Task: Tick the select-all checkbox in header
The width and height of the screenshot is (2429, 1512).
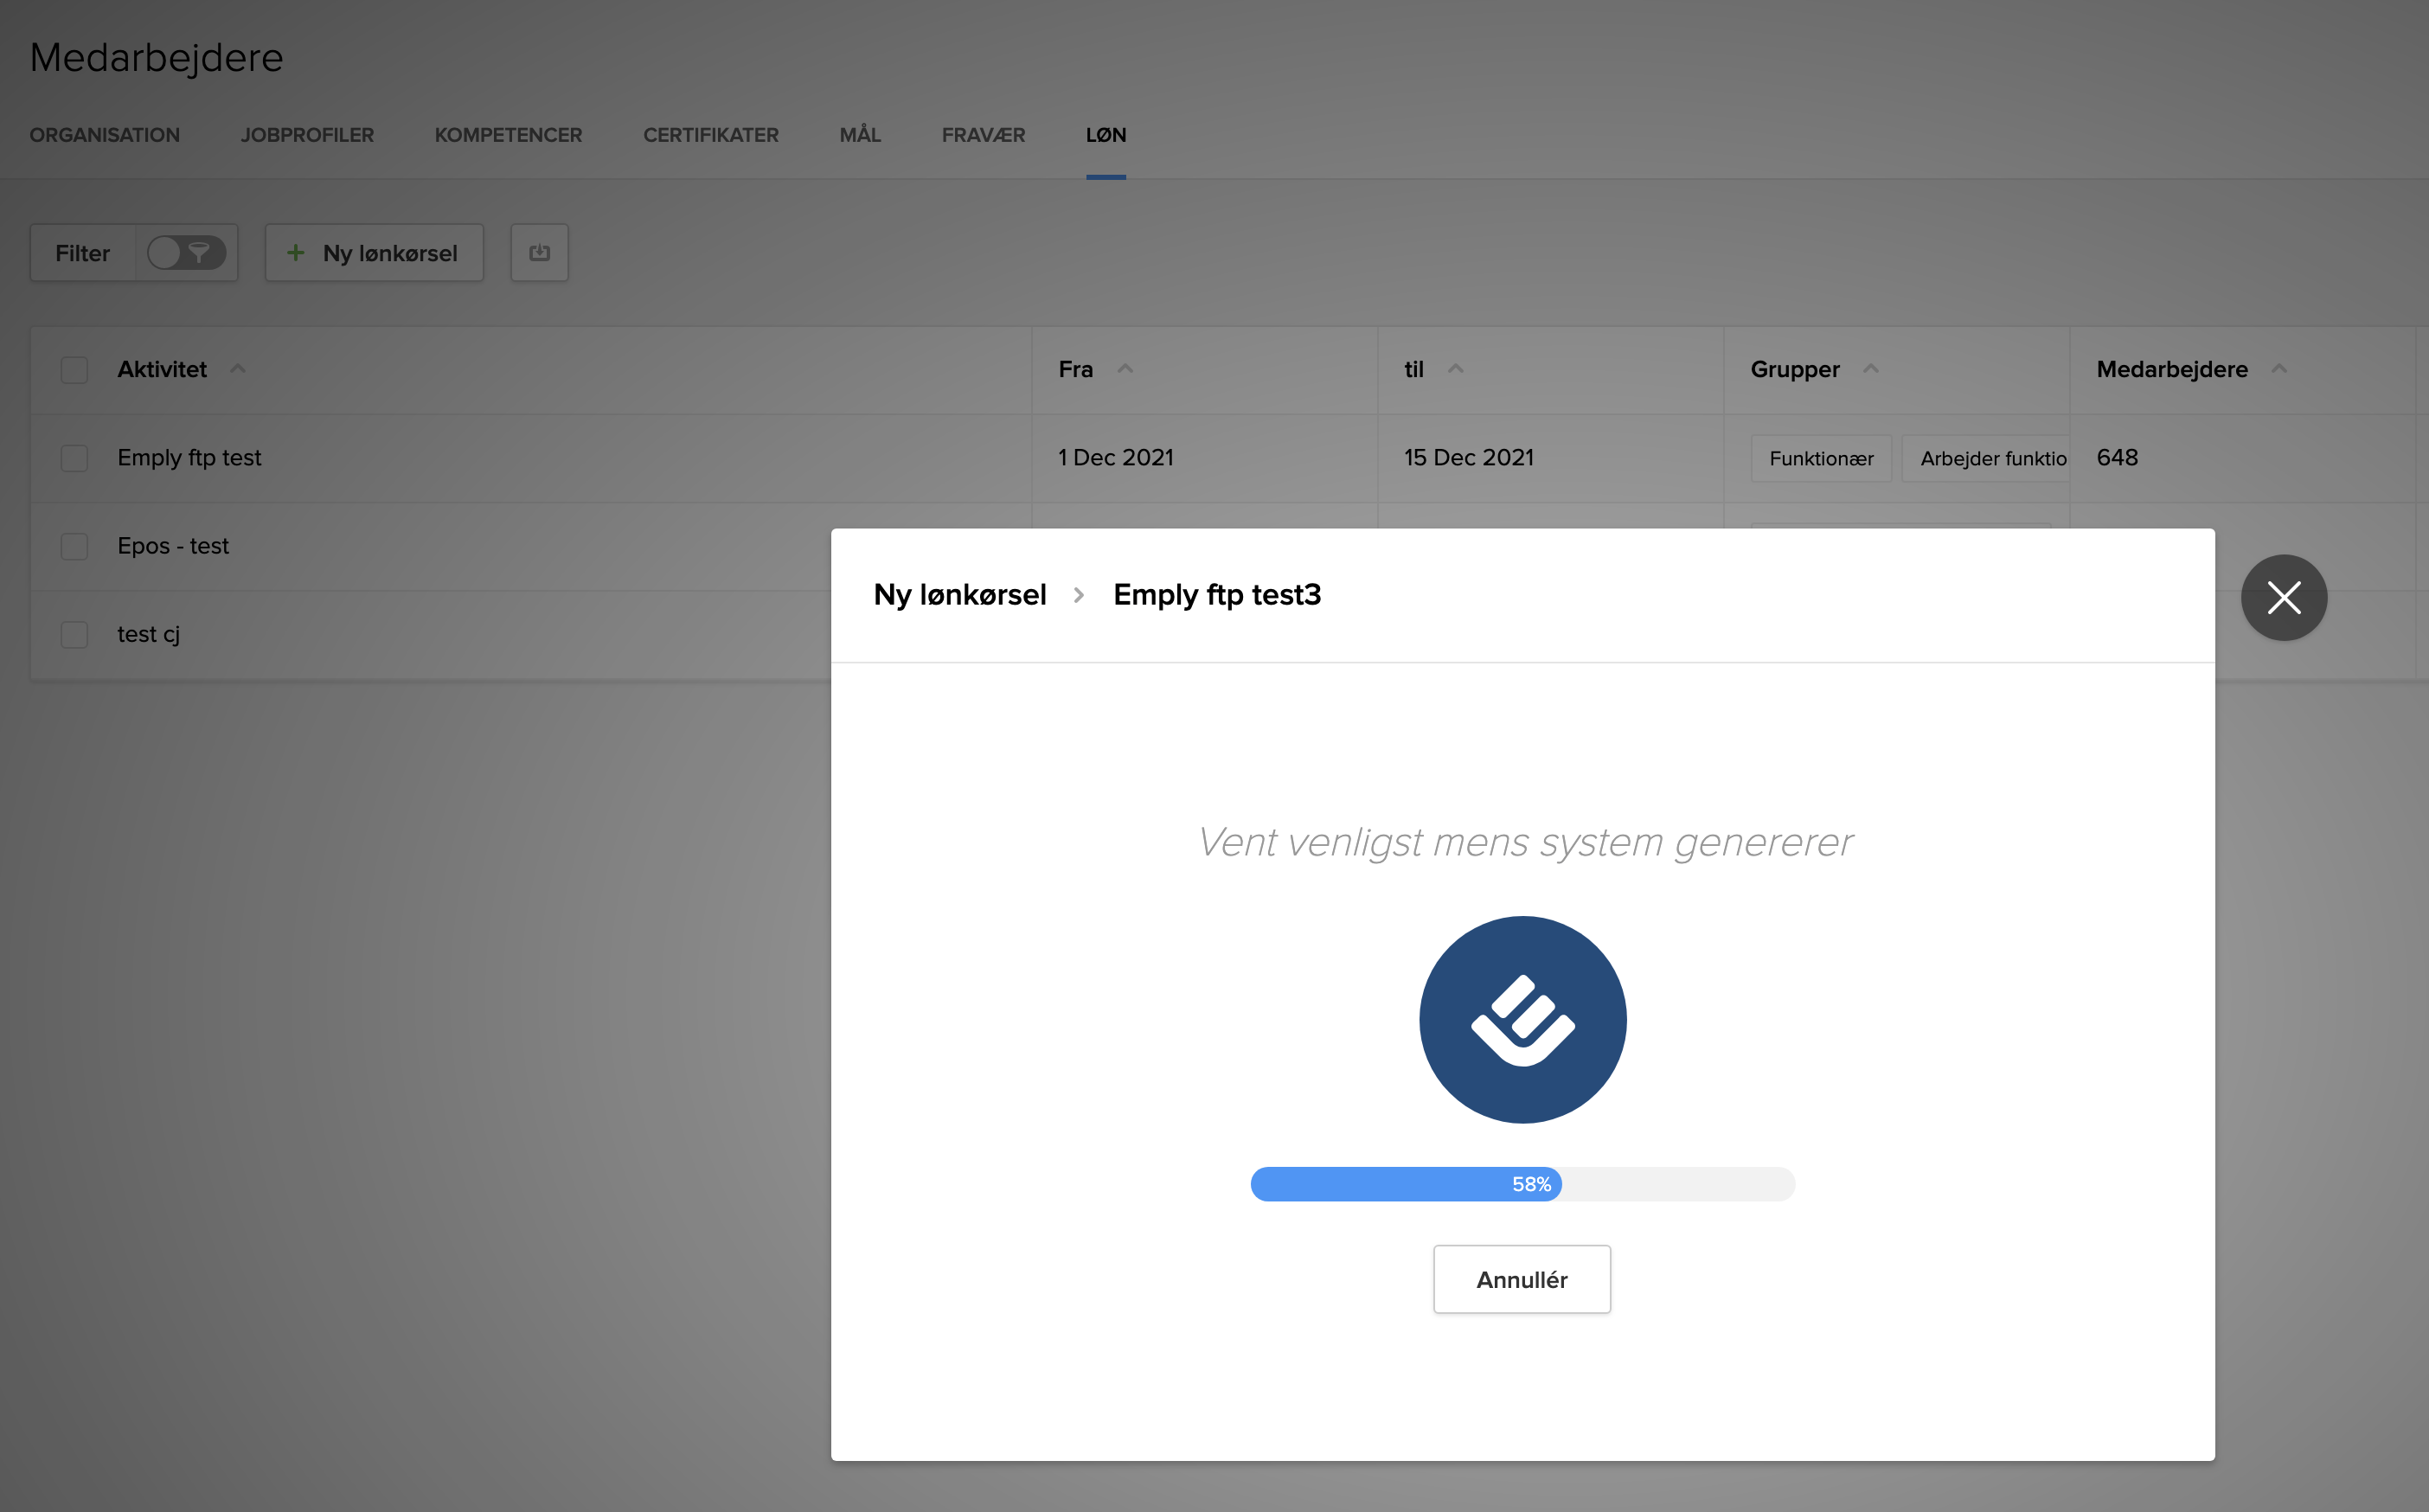Action: point(74,370)
